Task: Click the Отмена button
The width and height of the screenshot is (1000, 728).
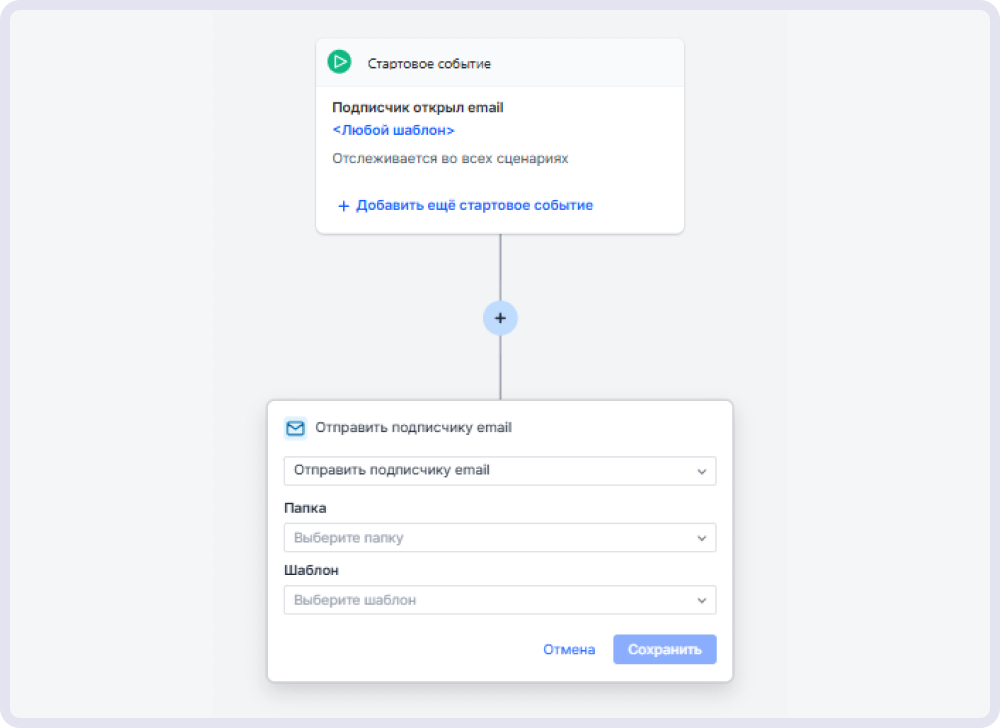Action: click(569, 650)
